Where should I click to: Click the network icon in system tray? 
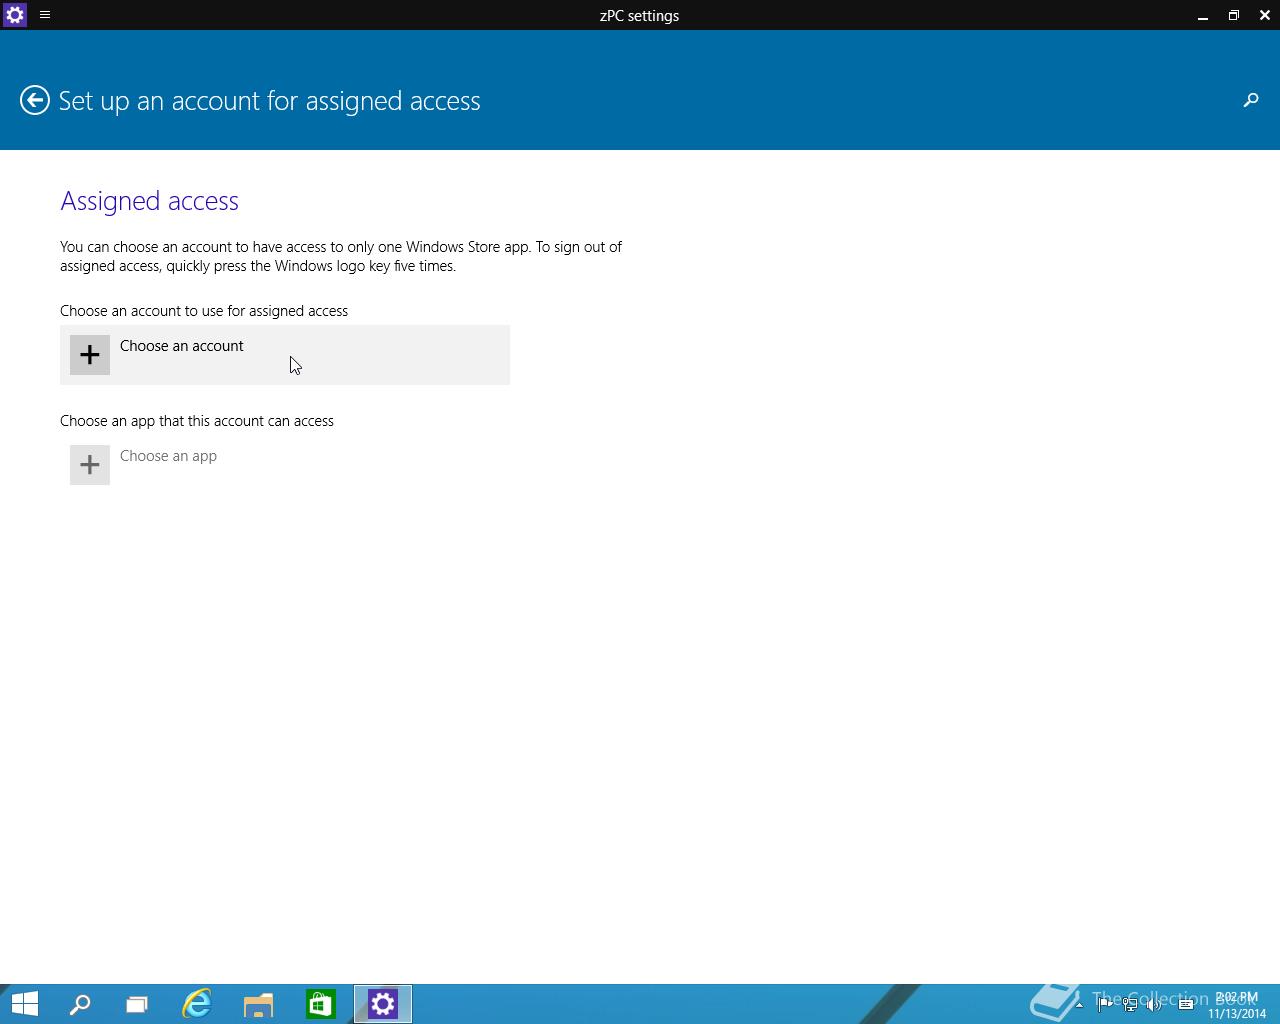[1130, 1004]
